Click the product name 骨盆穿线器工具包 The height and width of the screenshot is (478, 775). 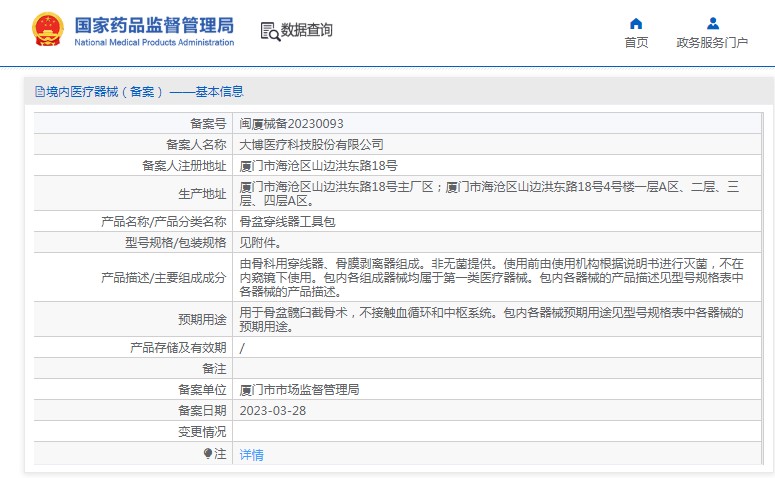tap(287, 221)
